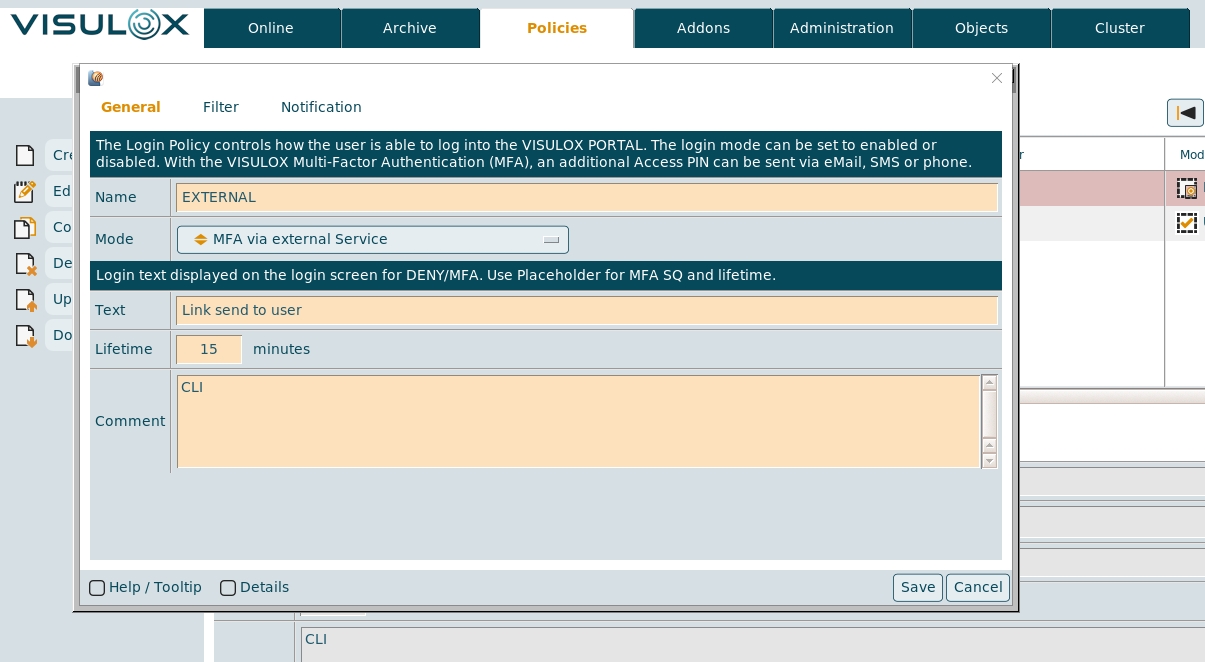This screenshot has width=1205, height=662.
Task: Click the mode icon in highlighted row
Action: click(1187, 188)
